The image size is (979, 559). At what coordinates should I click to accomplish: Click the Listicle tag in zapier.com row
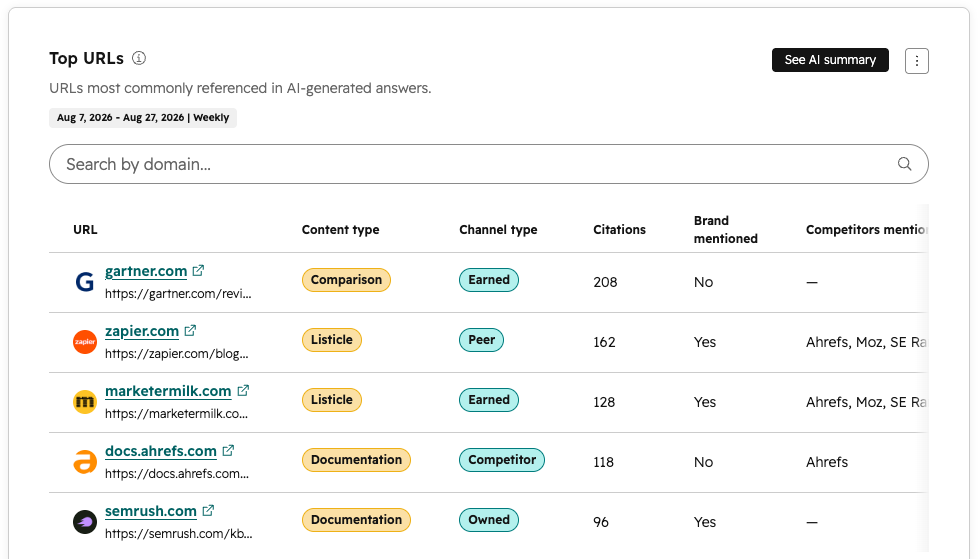pos(332,340)
